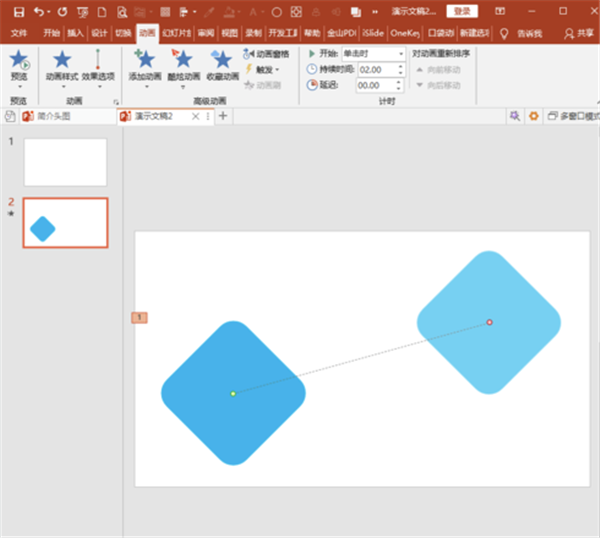Open the File menu tab

pyautogui.click(x=19, y=32)
